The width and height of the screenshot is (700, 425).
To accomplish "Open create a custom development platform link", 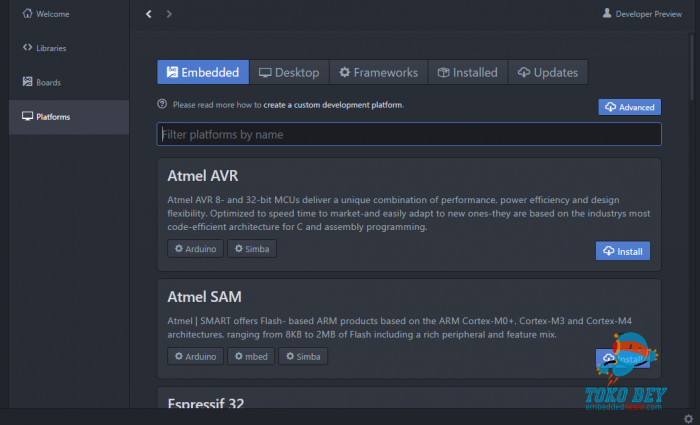I will coord(333,104).
